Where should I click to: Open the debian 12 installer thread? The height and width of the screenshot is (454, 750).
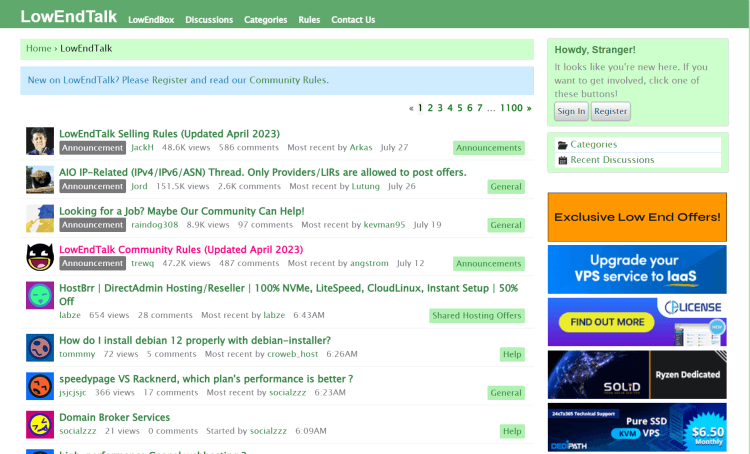pos(195,341)
